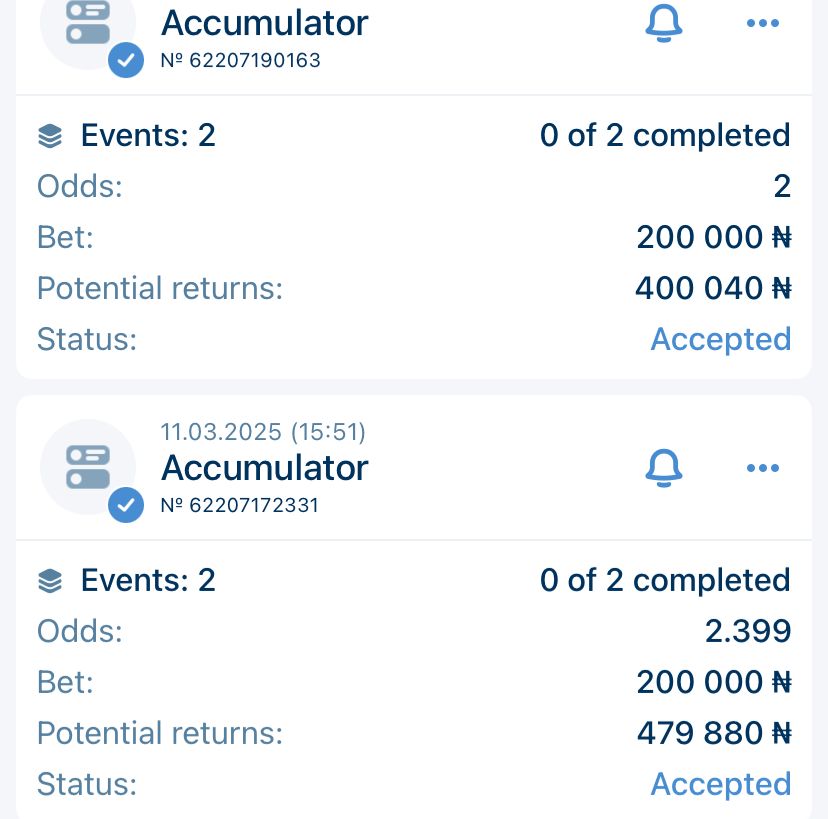Open the Accumulator title of bet 62207172331

coord(264,467)
